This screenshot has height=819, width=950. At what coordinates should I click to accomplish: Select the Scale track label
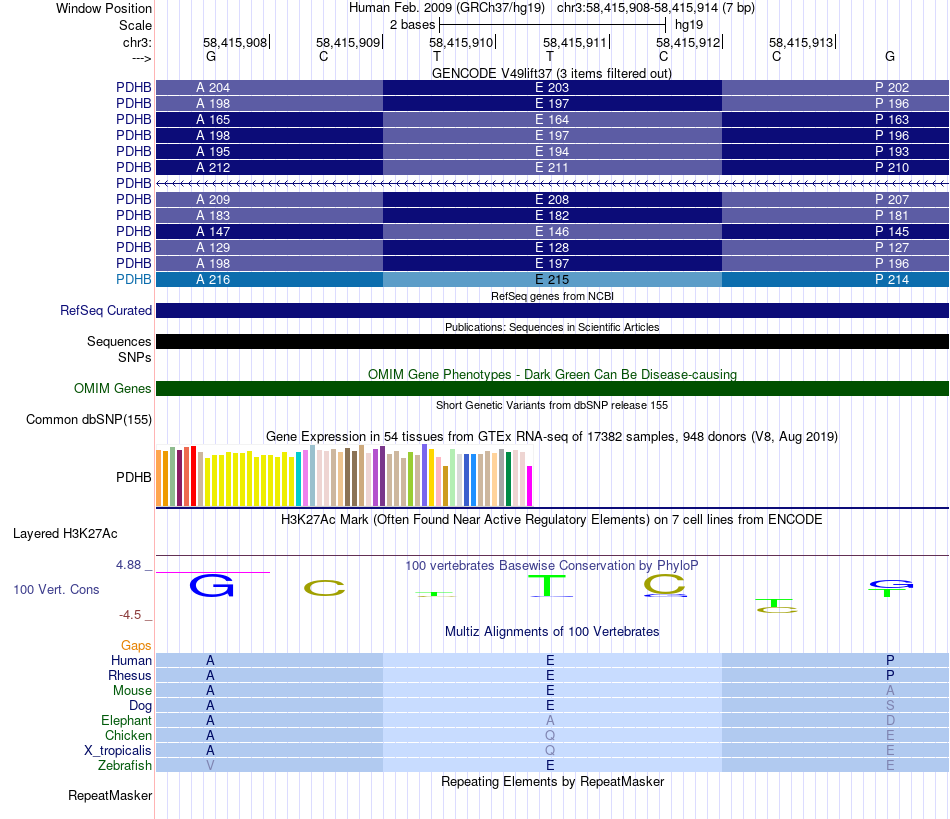tap(135, 25)
